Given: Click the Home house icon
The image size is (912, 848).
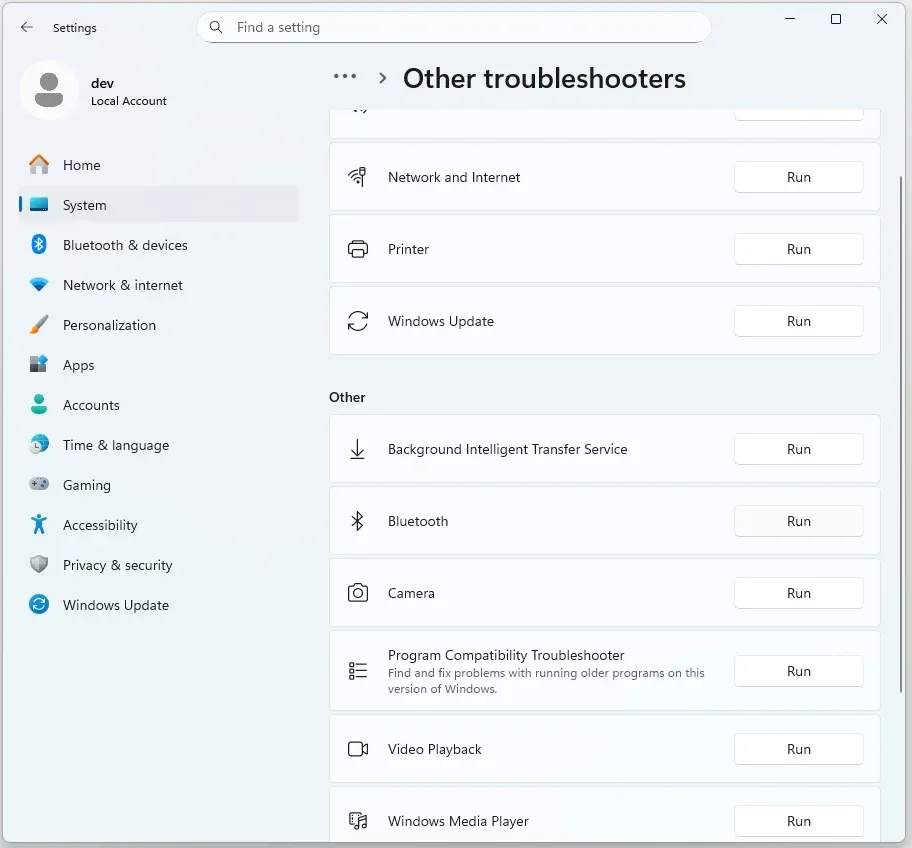Looking at the screenshot, I should [39, 165].
